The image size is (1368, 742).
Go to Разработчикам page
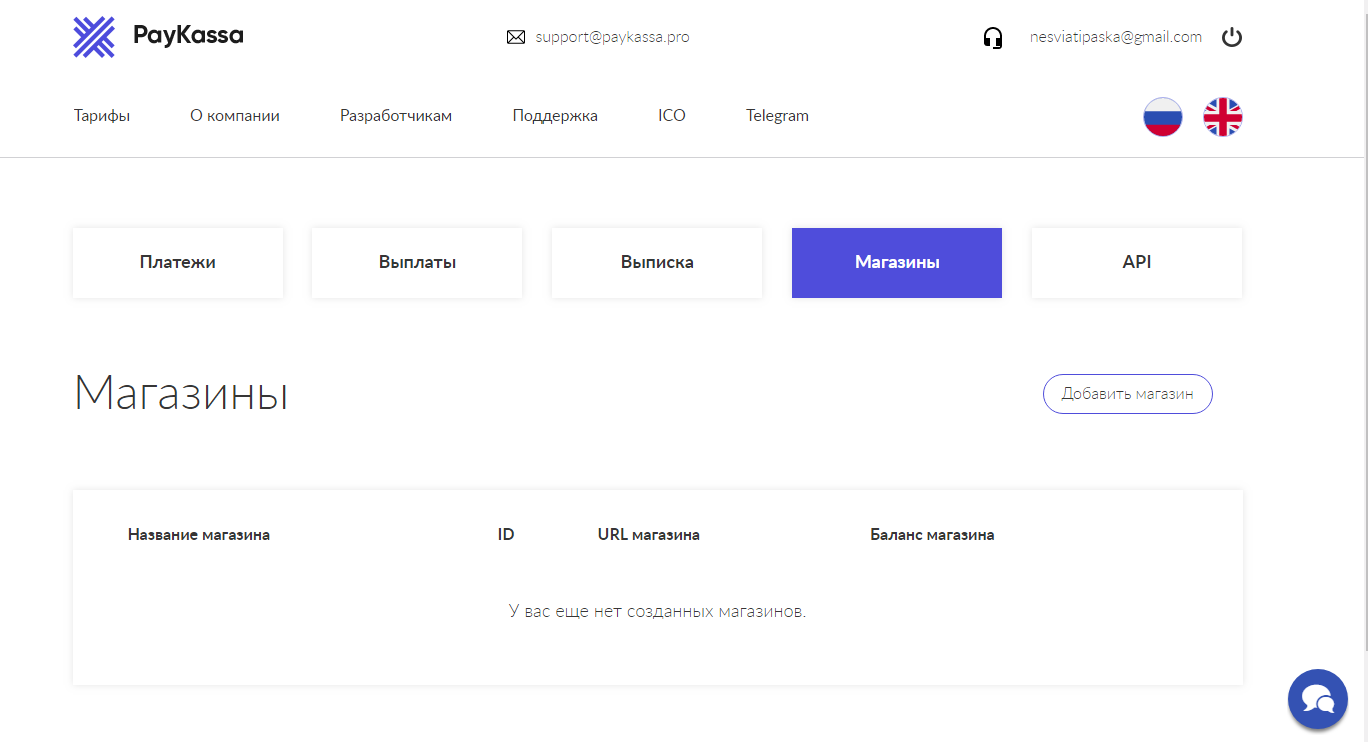396,115
